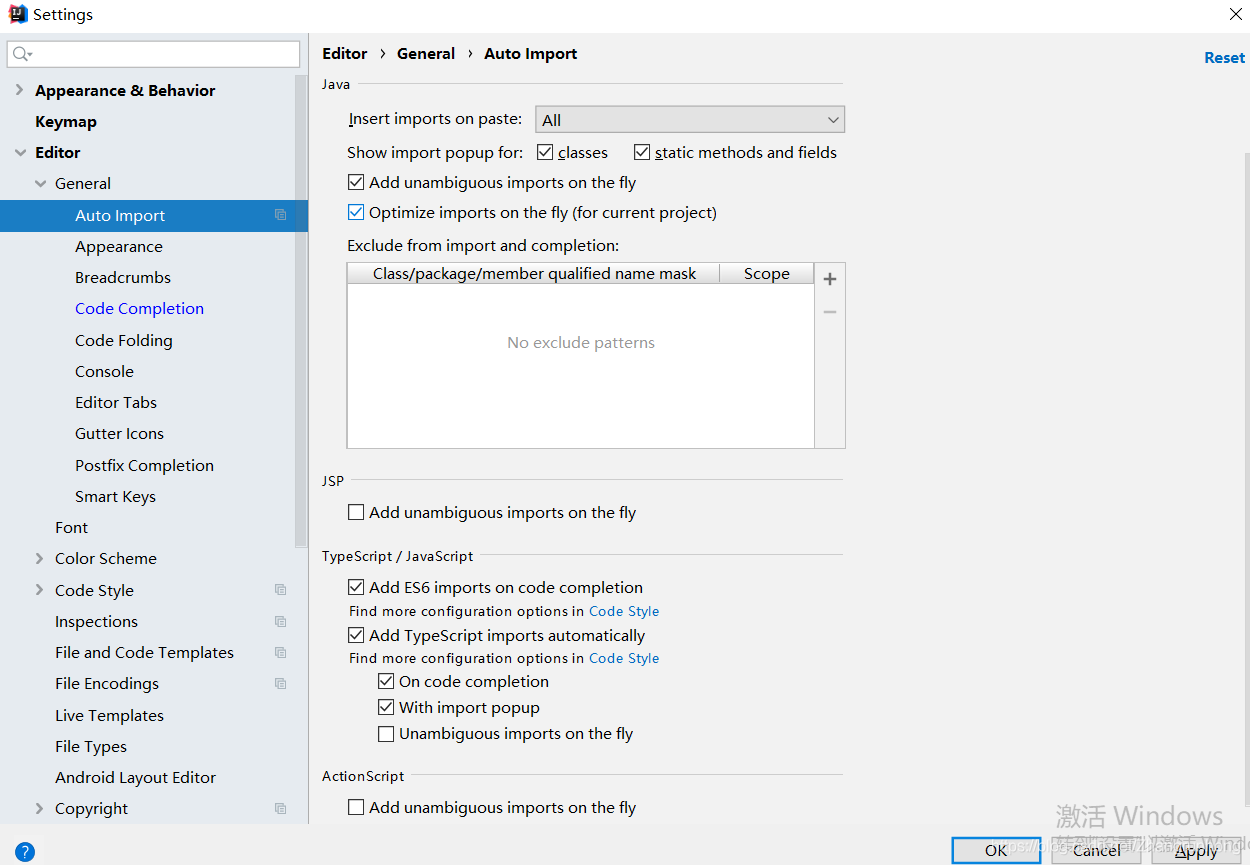Screen dimensions: 1250x865
Task: Select Smart Keys settings
Action: point(115,496)
